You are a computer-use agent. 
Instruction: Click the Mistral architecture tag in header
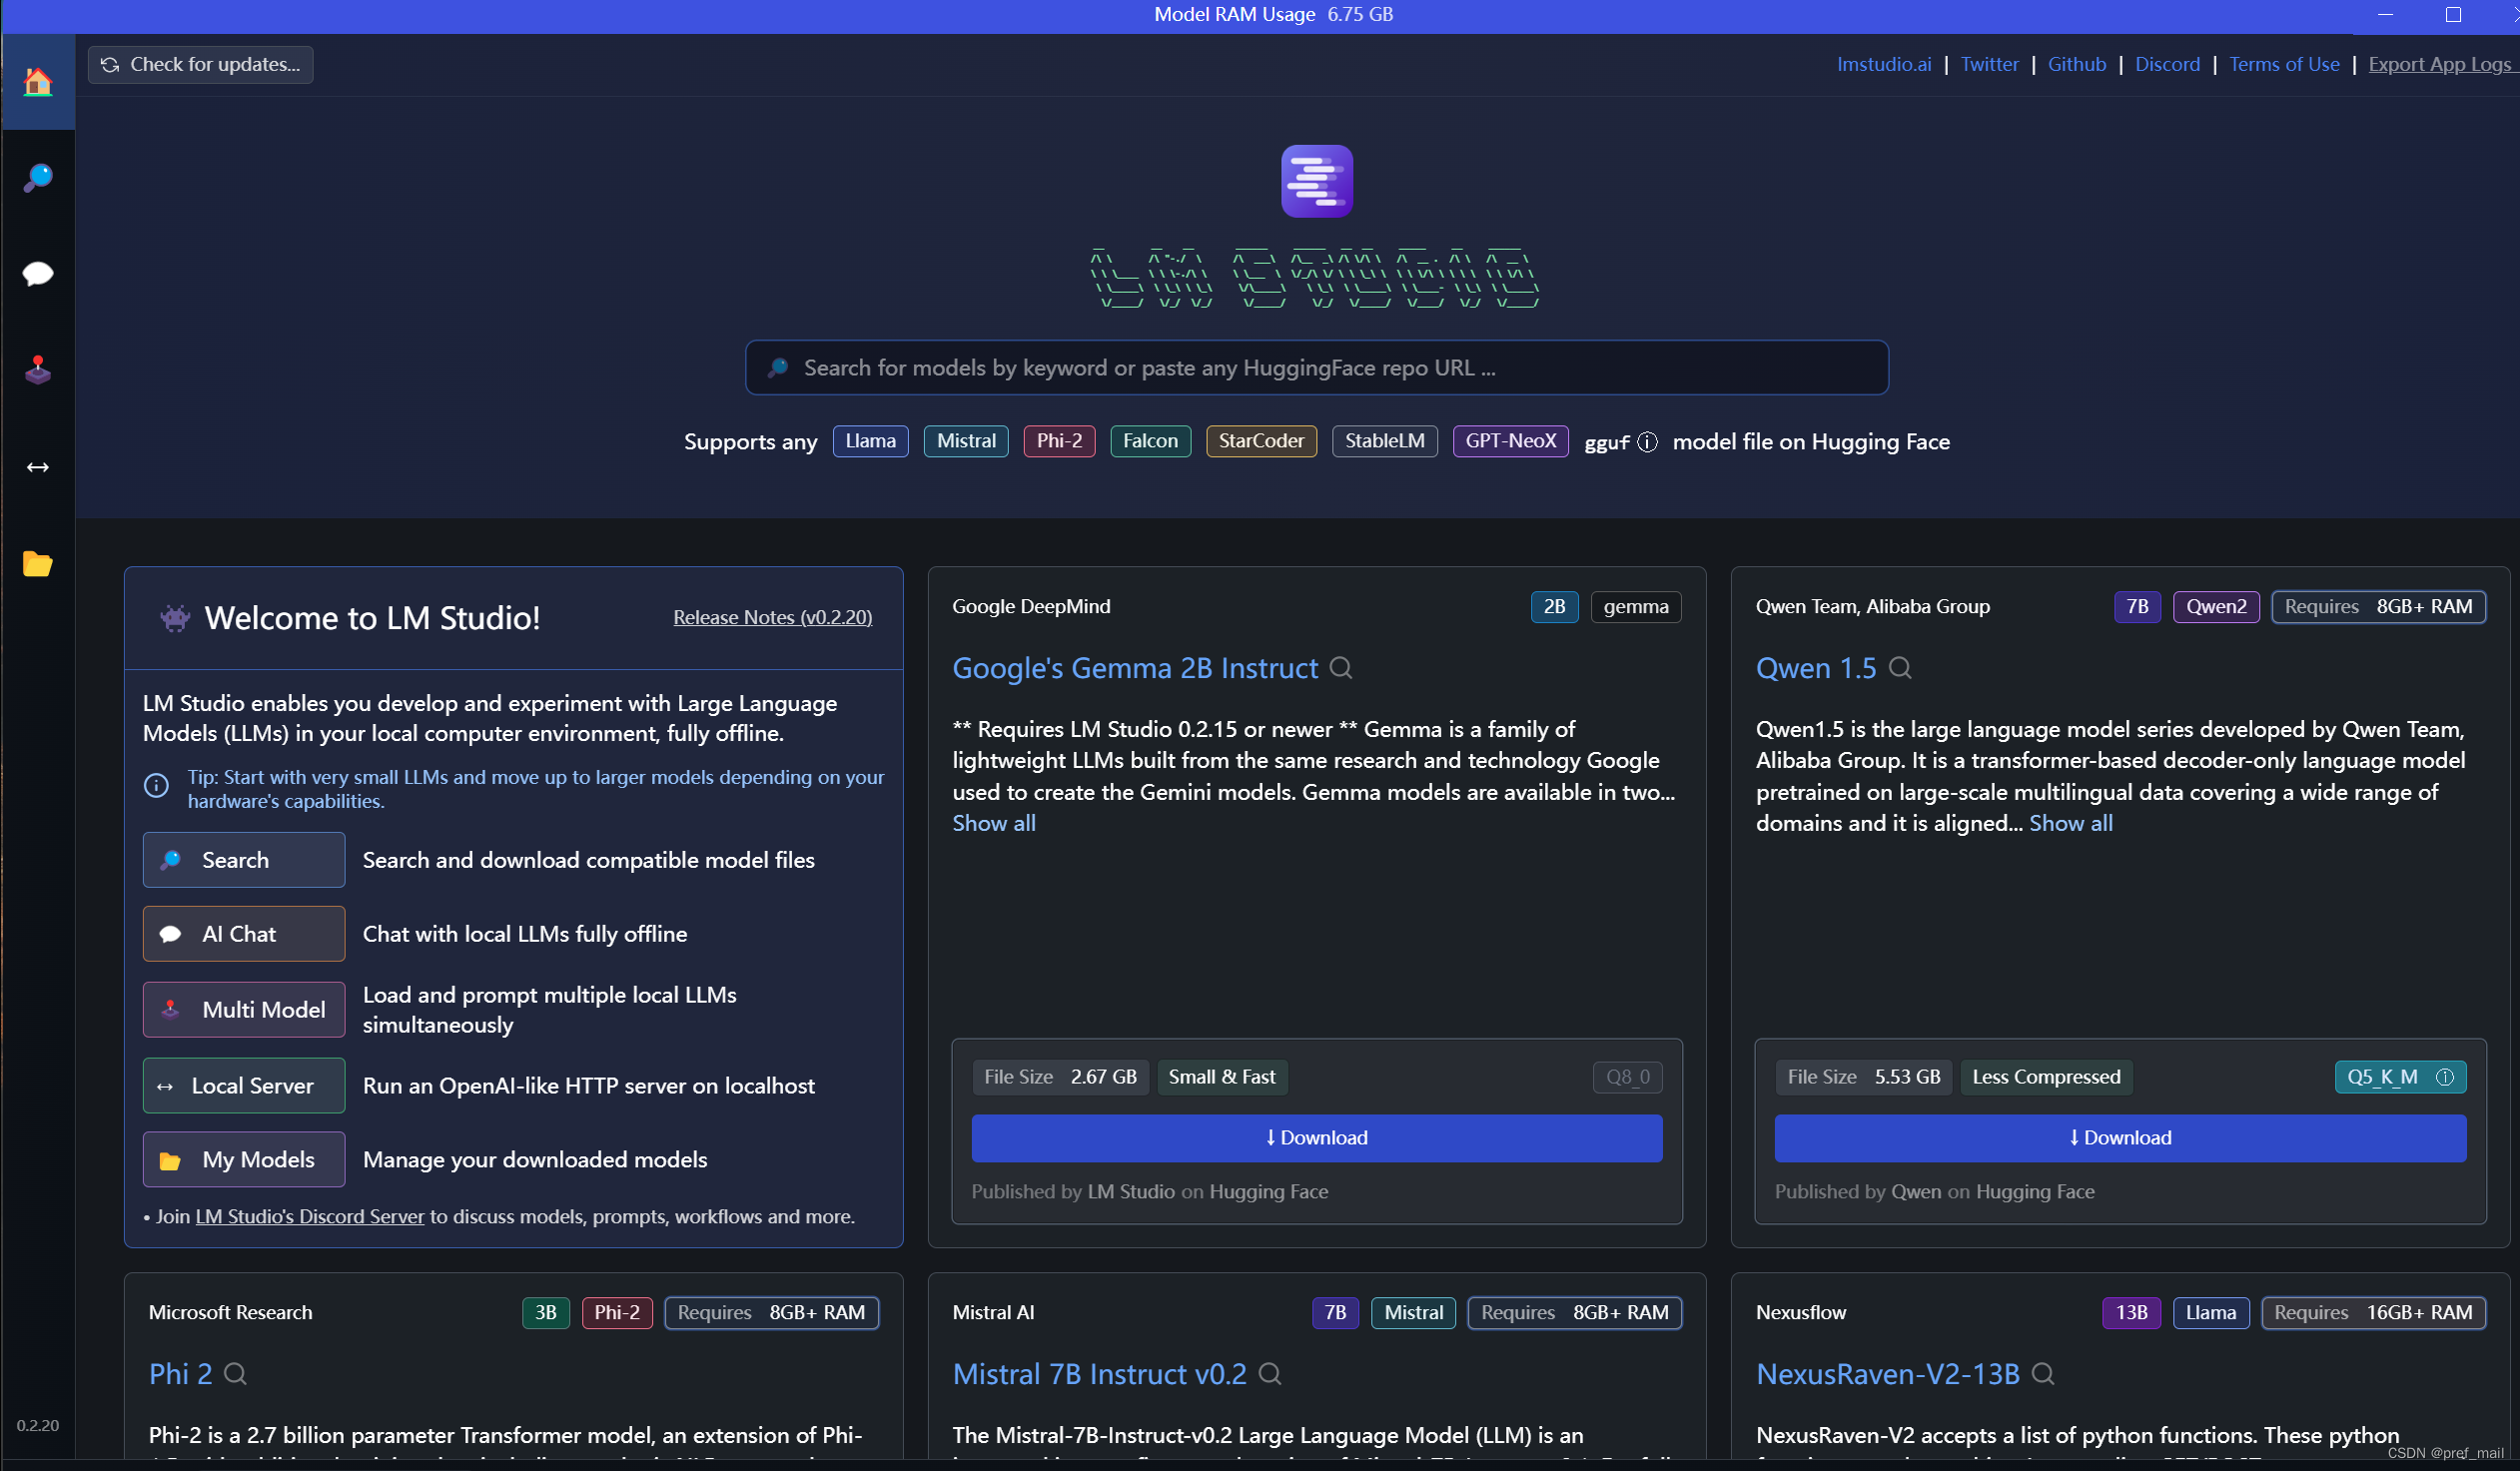(966, 441)
